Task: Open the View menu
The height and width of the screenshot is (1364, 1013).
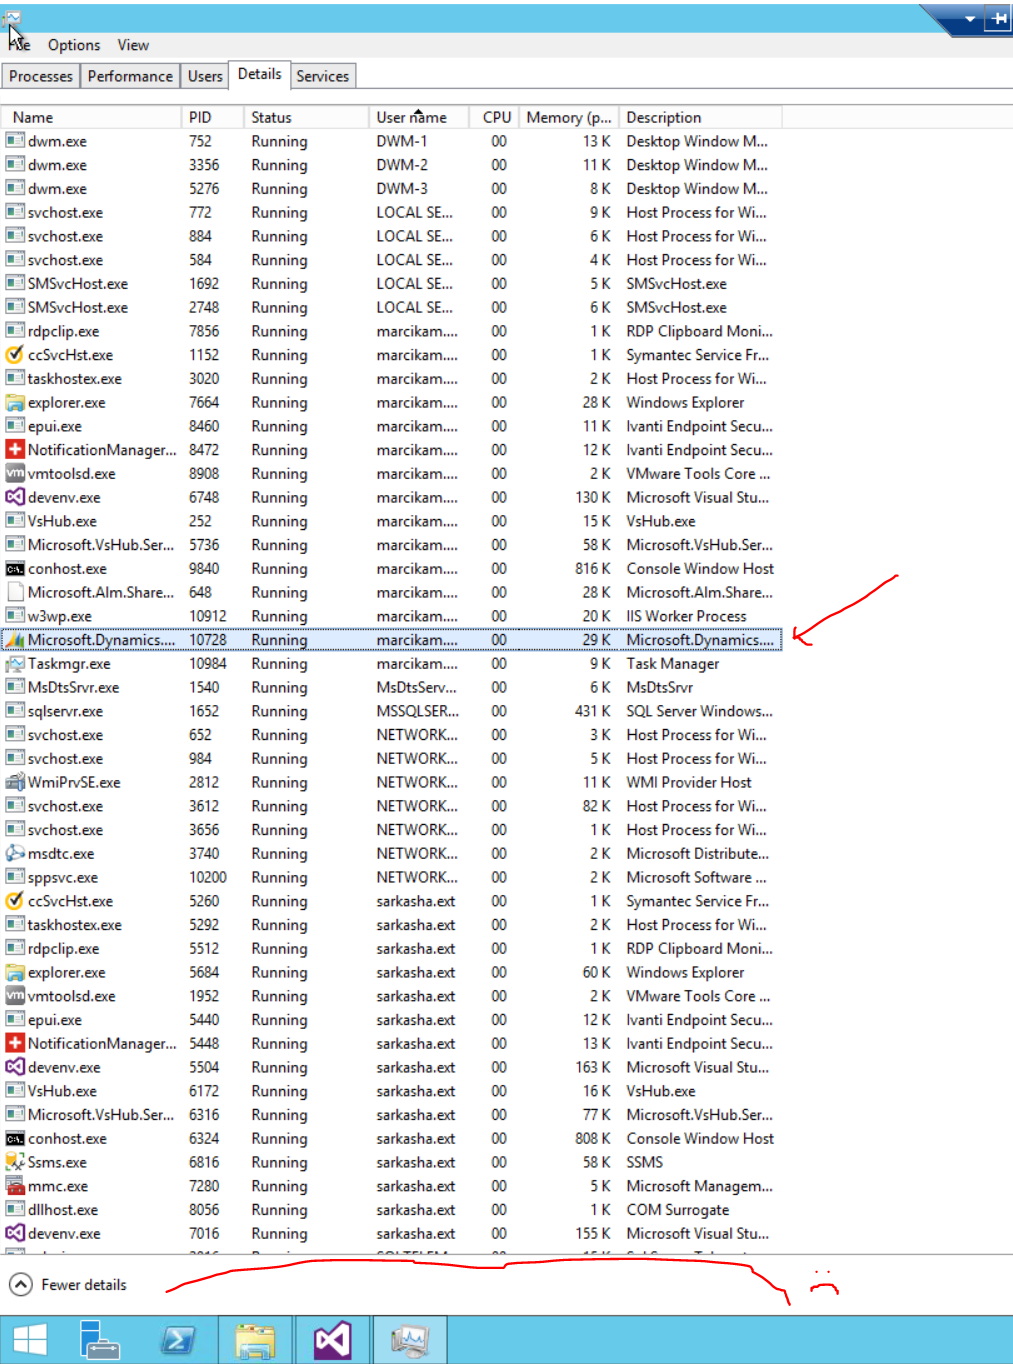Action: [133, 45]
